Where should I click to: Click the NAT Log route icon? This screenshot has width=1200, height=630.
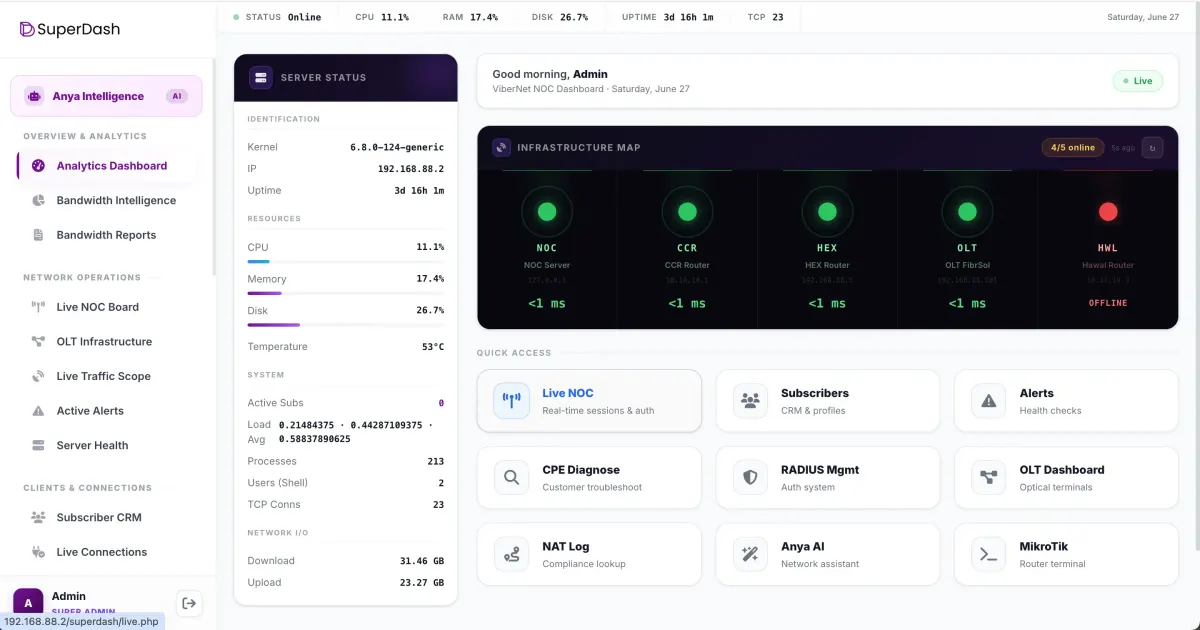click(511, 555)
